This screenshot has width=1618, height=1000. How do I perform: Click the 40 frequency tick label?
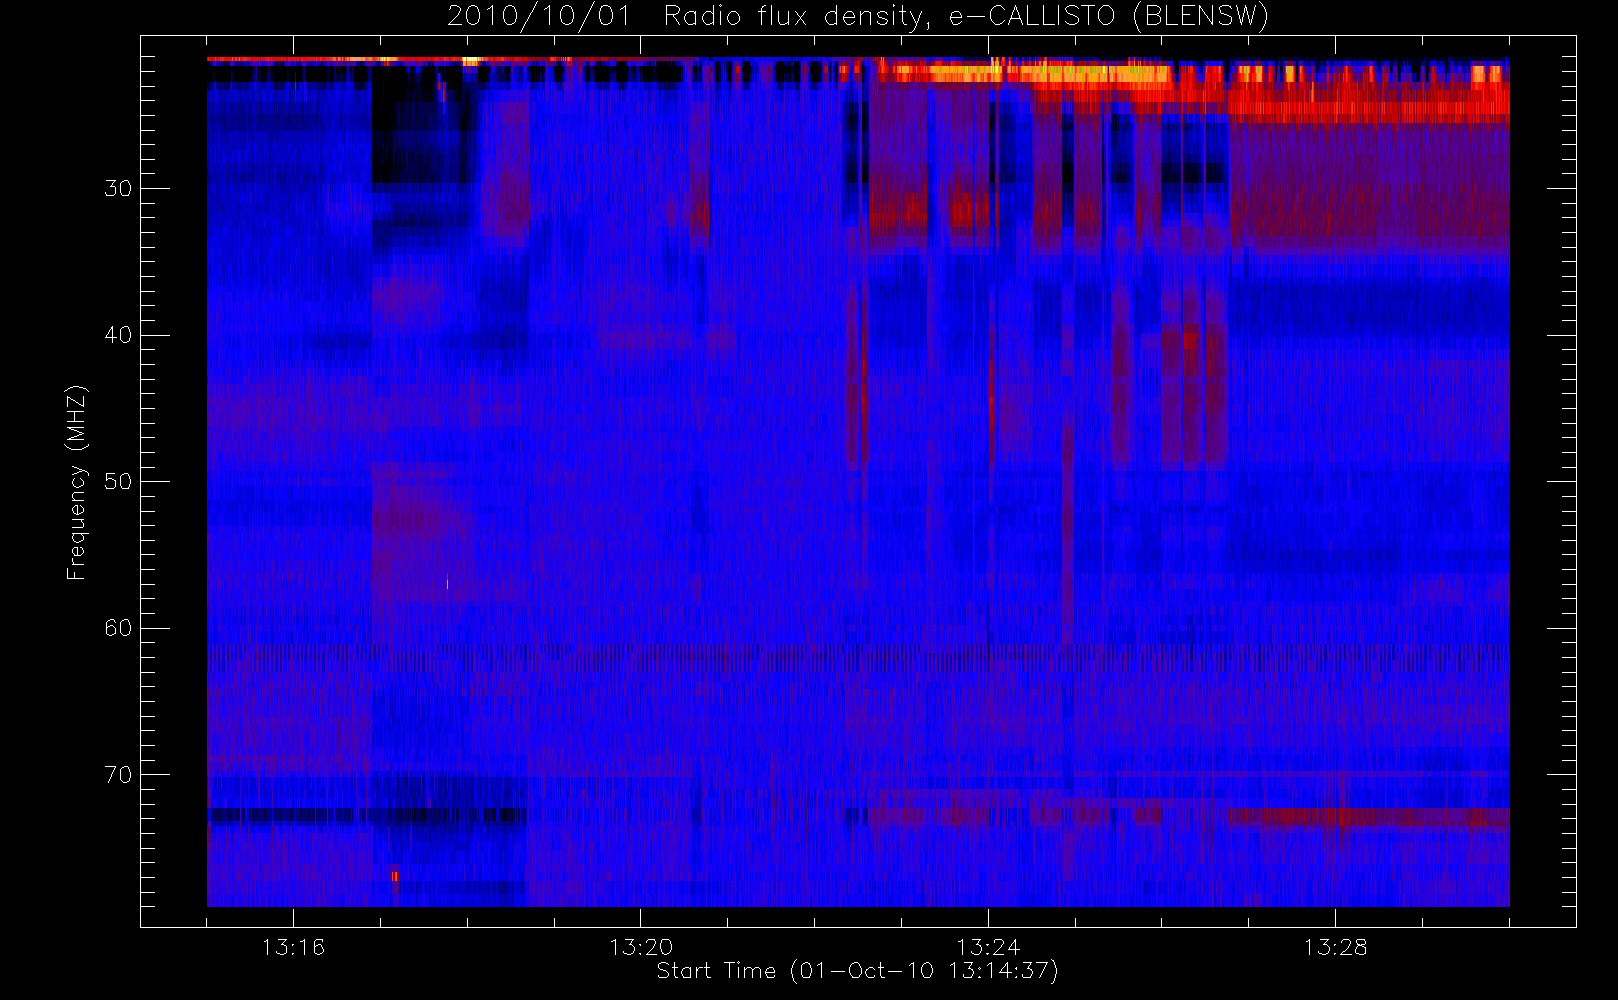(118, 335)
